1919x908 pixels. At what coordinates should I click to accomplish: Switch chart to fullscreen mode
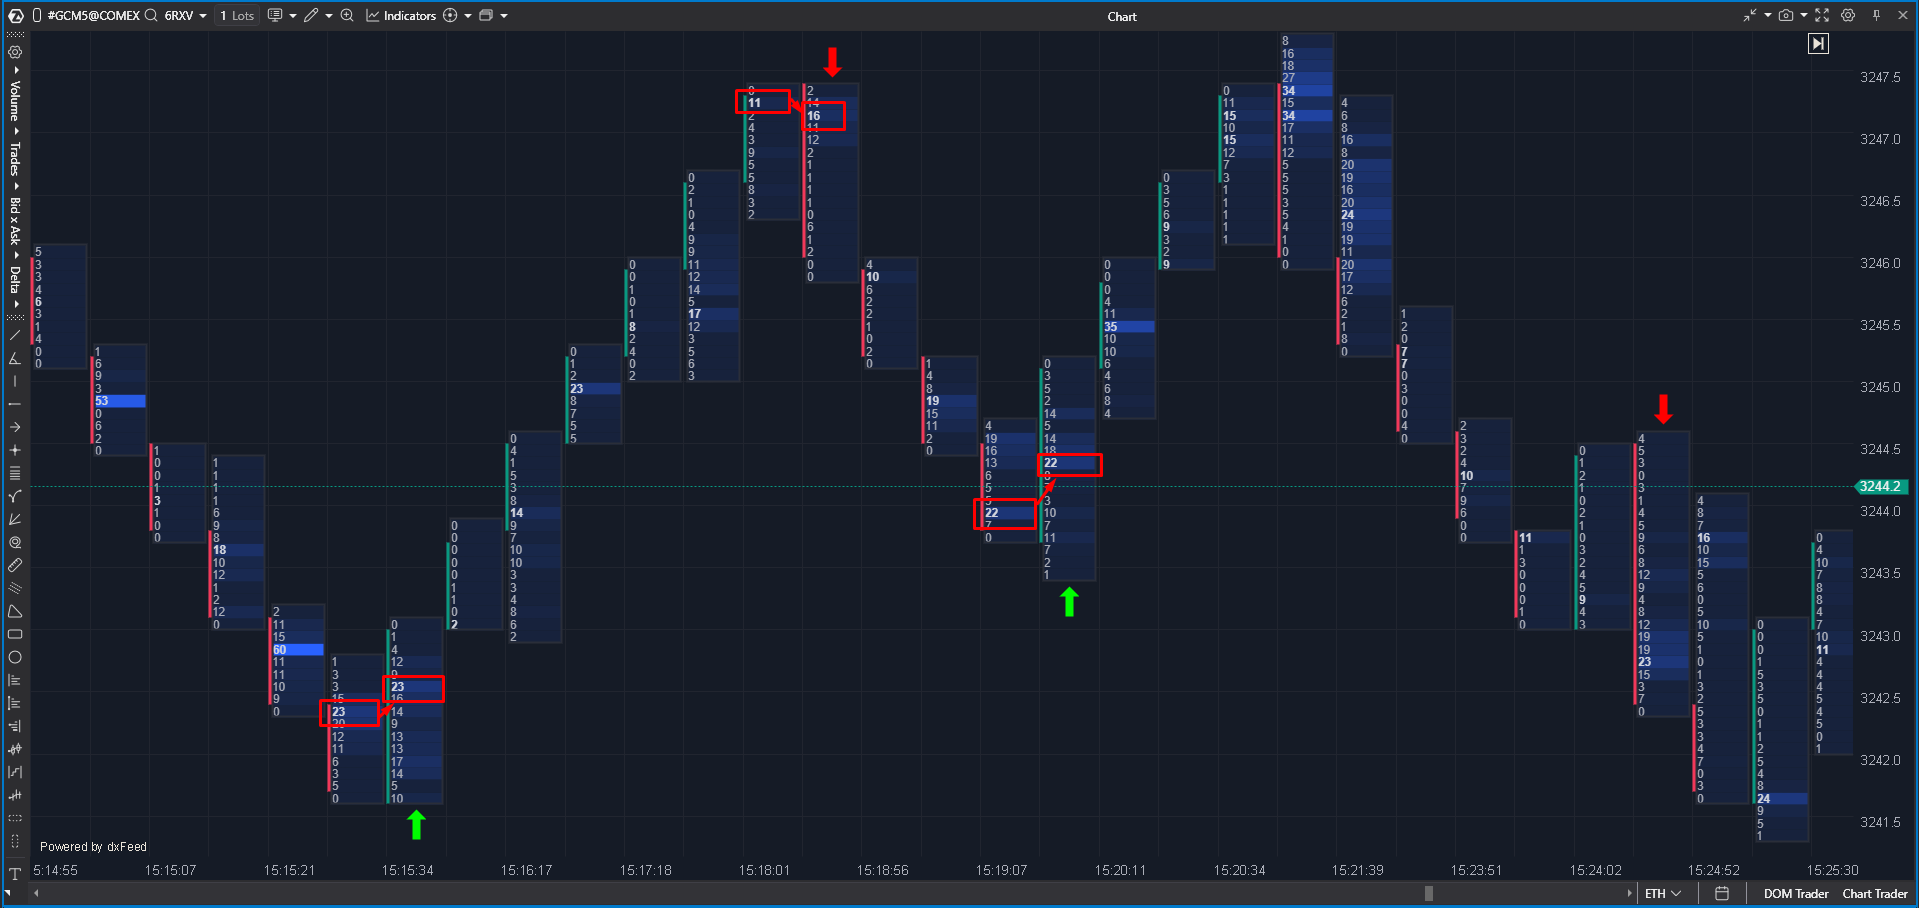click(1822, 16)
